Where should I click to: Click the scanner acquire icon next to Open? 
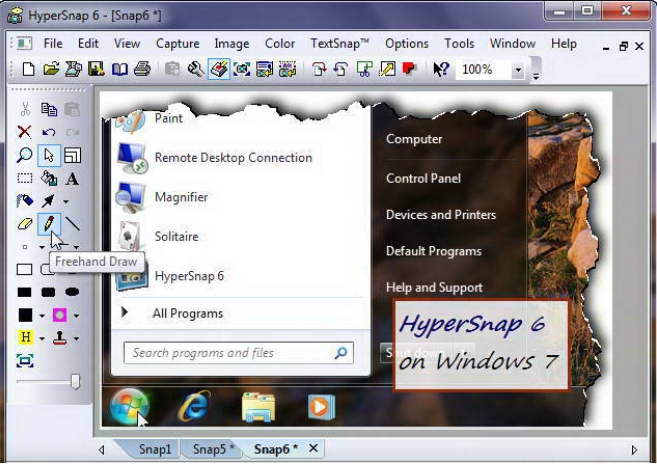[73, 69]
